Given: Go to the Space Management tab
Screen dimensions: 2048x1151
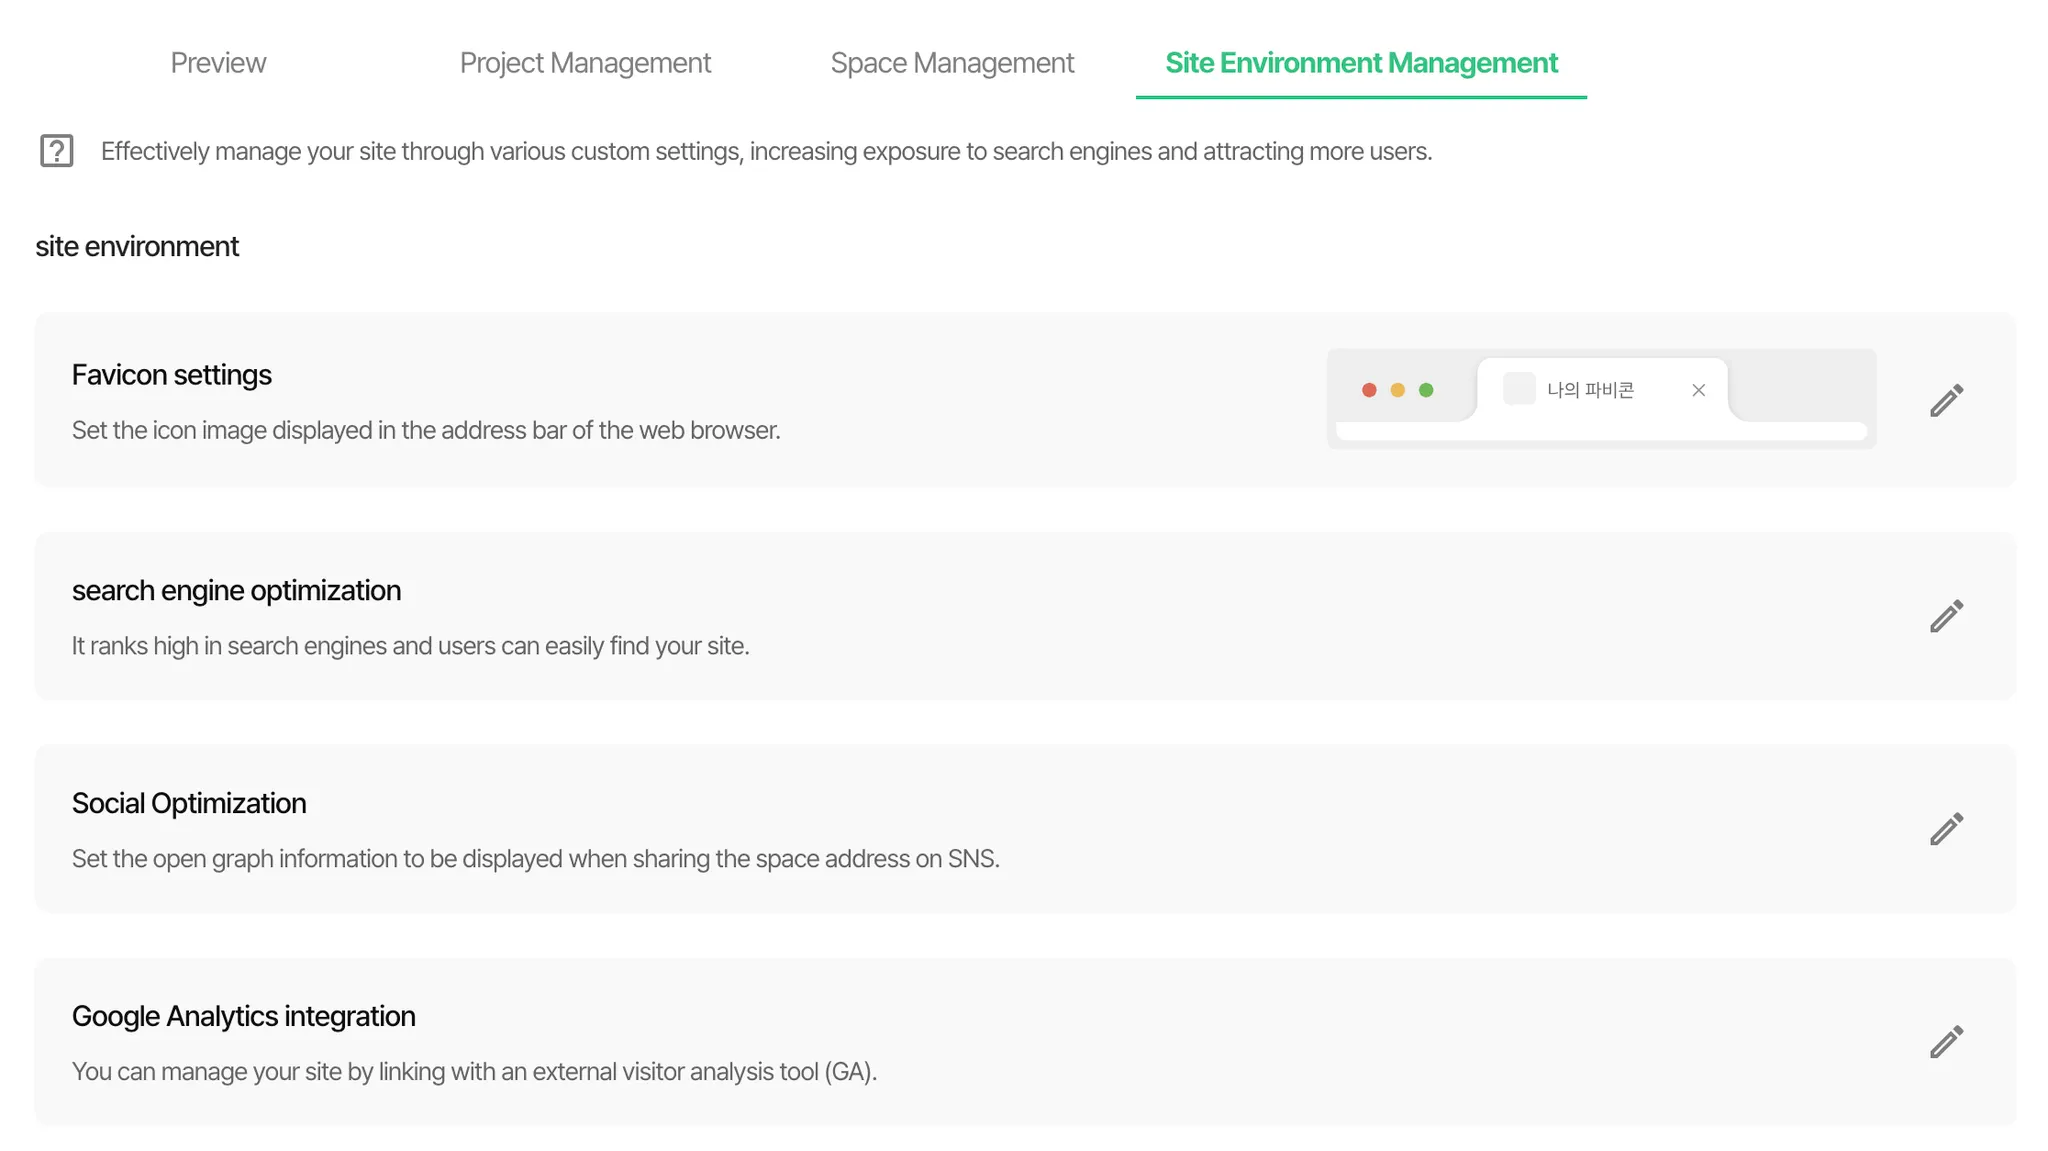Looking at the screenshot, I should tap(952, 63).
